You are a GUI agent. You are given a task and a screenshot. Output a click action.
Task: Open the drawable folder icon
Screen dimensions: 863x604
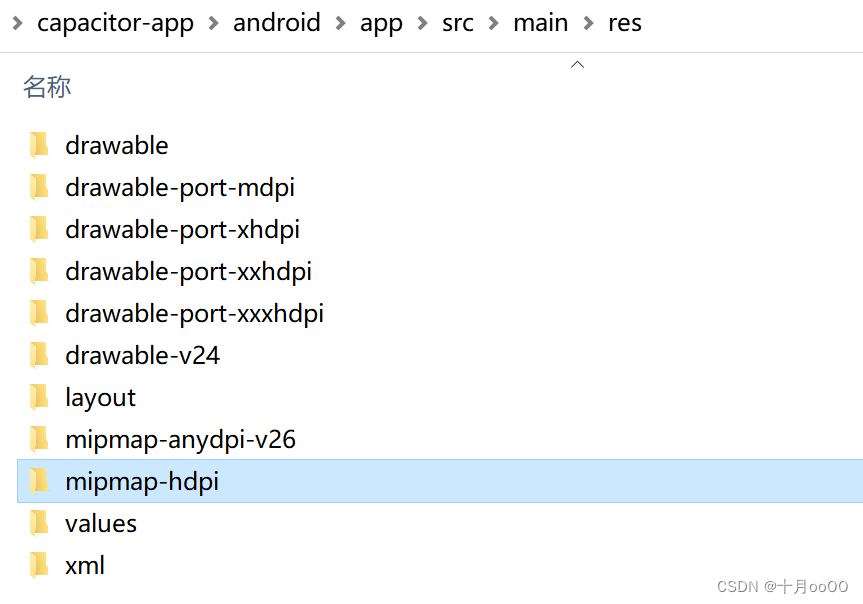[x=40, y=145]
